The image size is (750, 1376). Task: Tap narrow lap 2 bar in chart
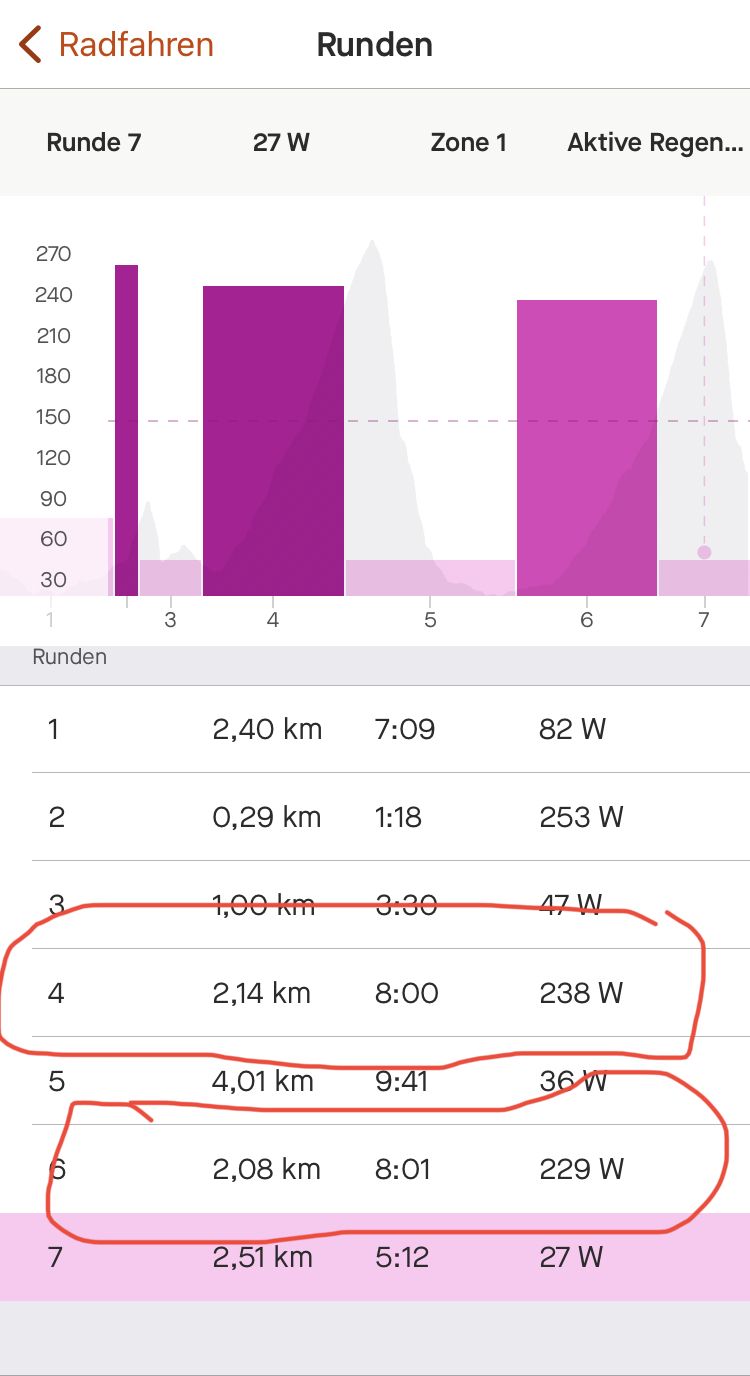pyautogui.click(x=126, y=430)
